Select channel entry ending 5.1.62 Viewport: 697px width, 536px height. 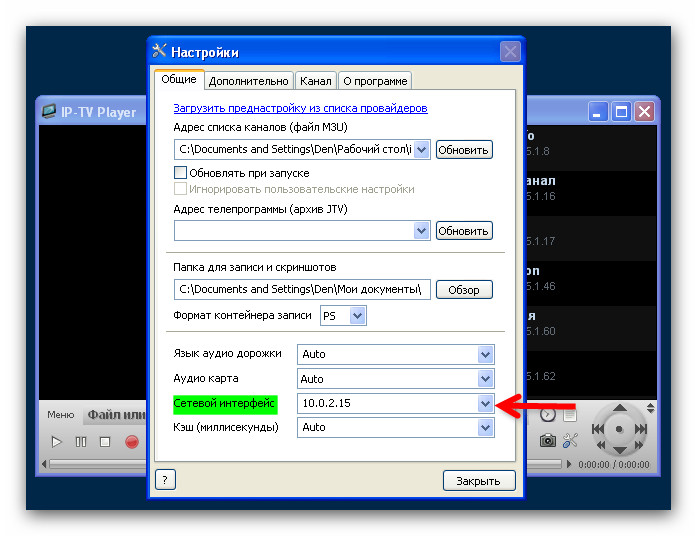[x=591, y=375]
